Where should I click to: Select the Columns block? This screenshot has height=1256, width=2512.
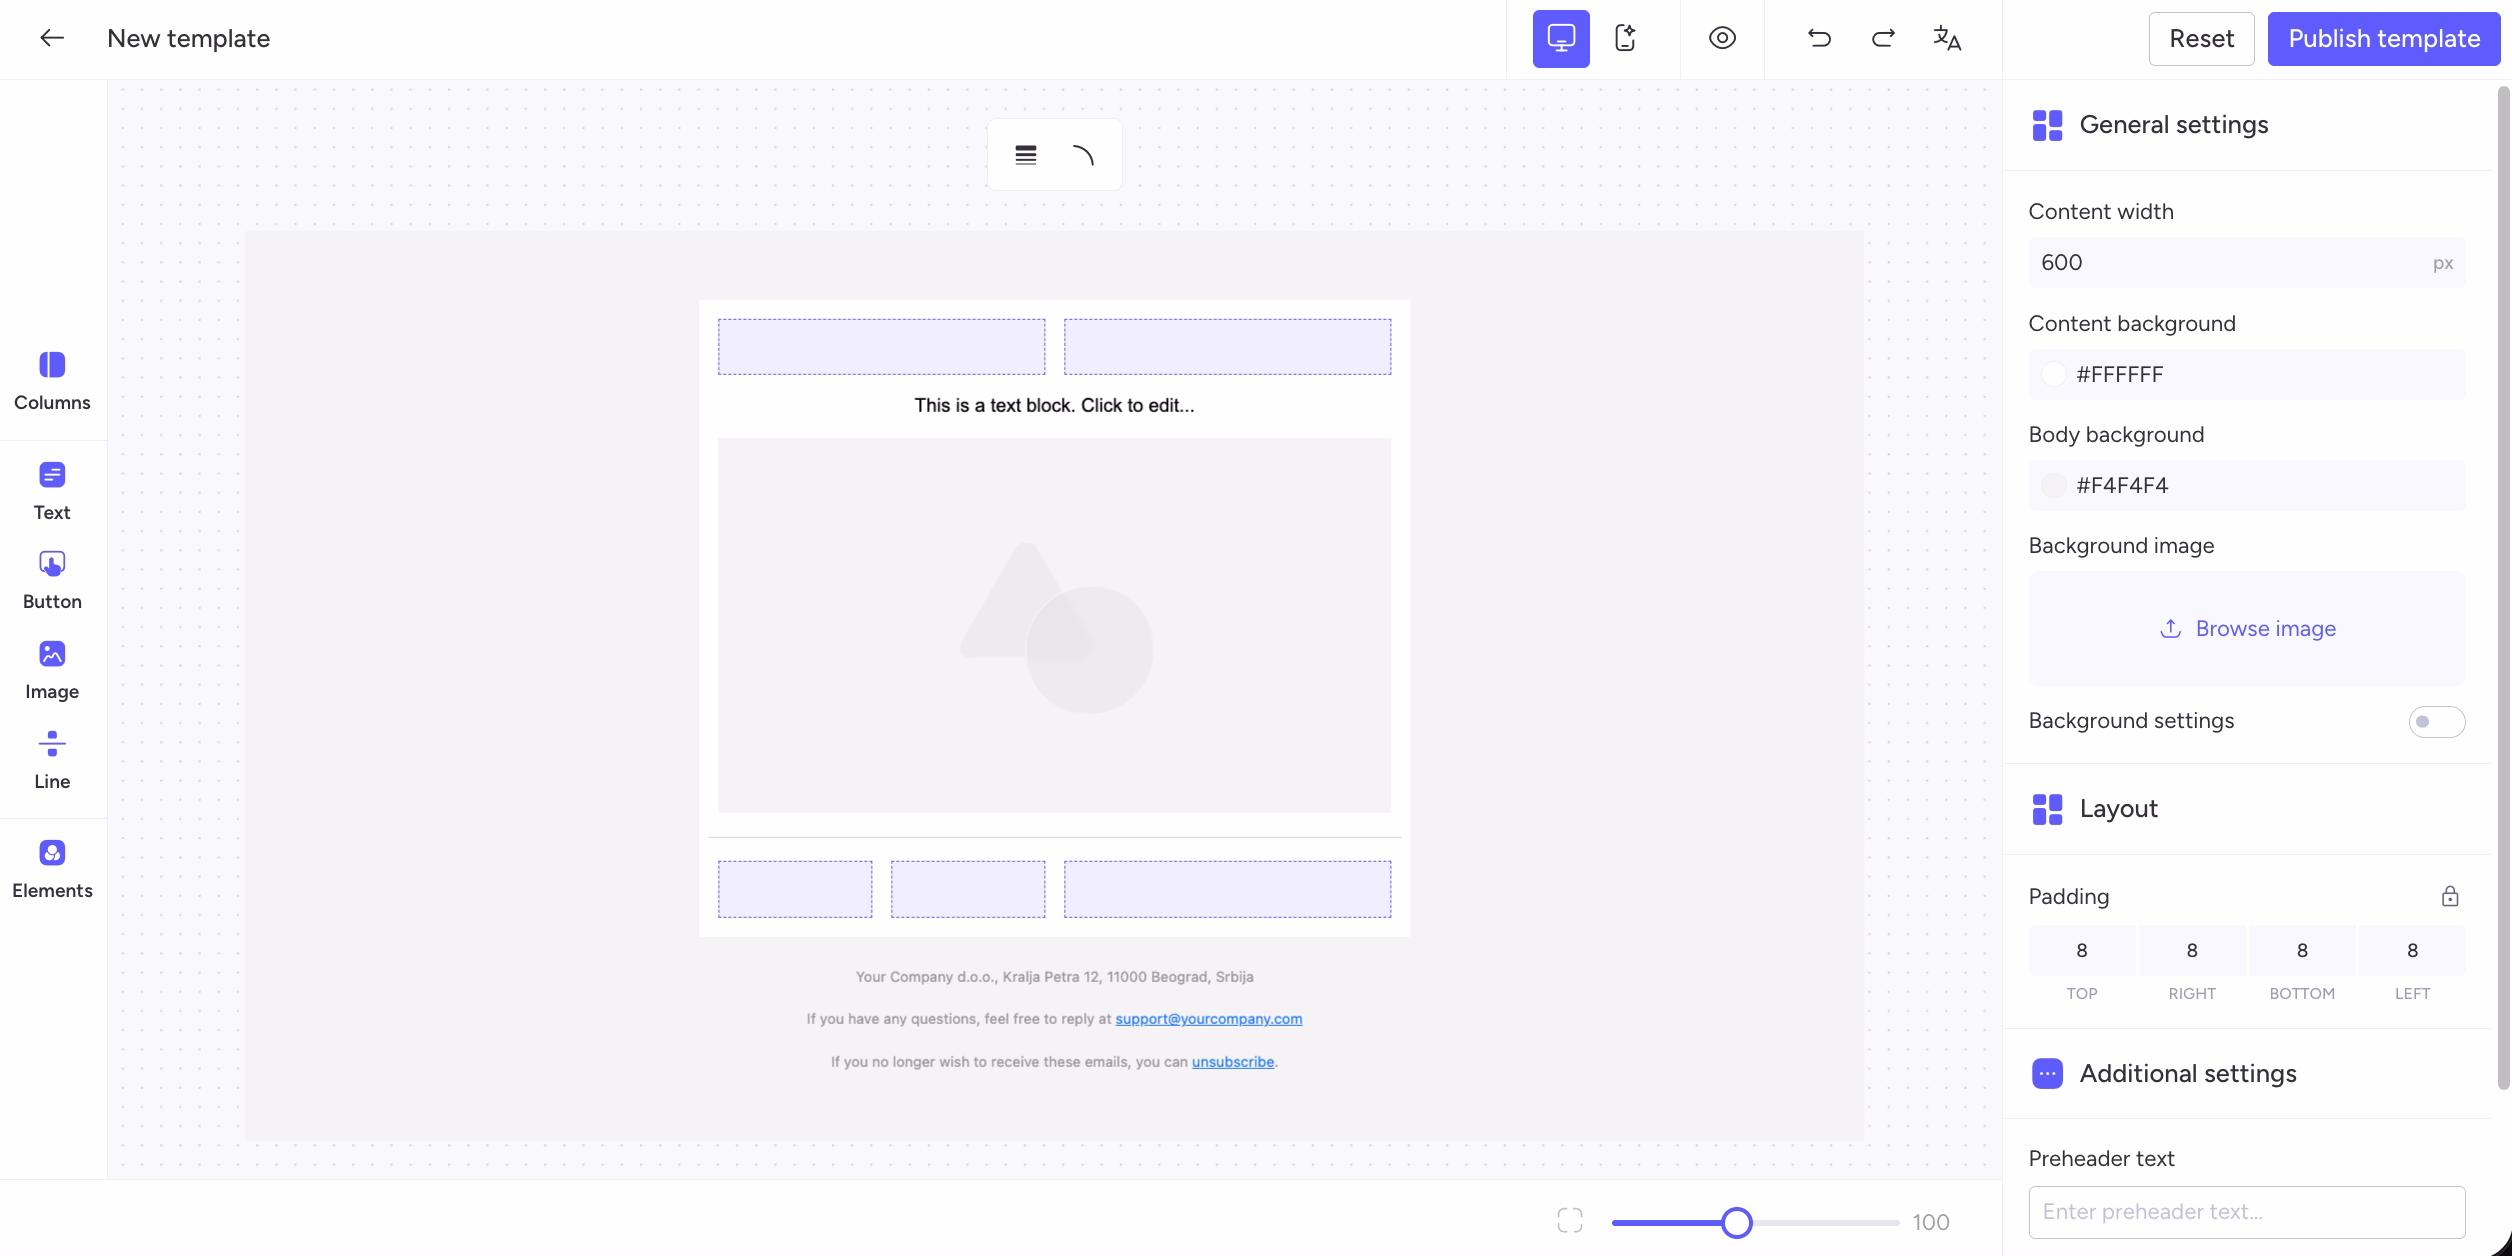(52, 381)
